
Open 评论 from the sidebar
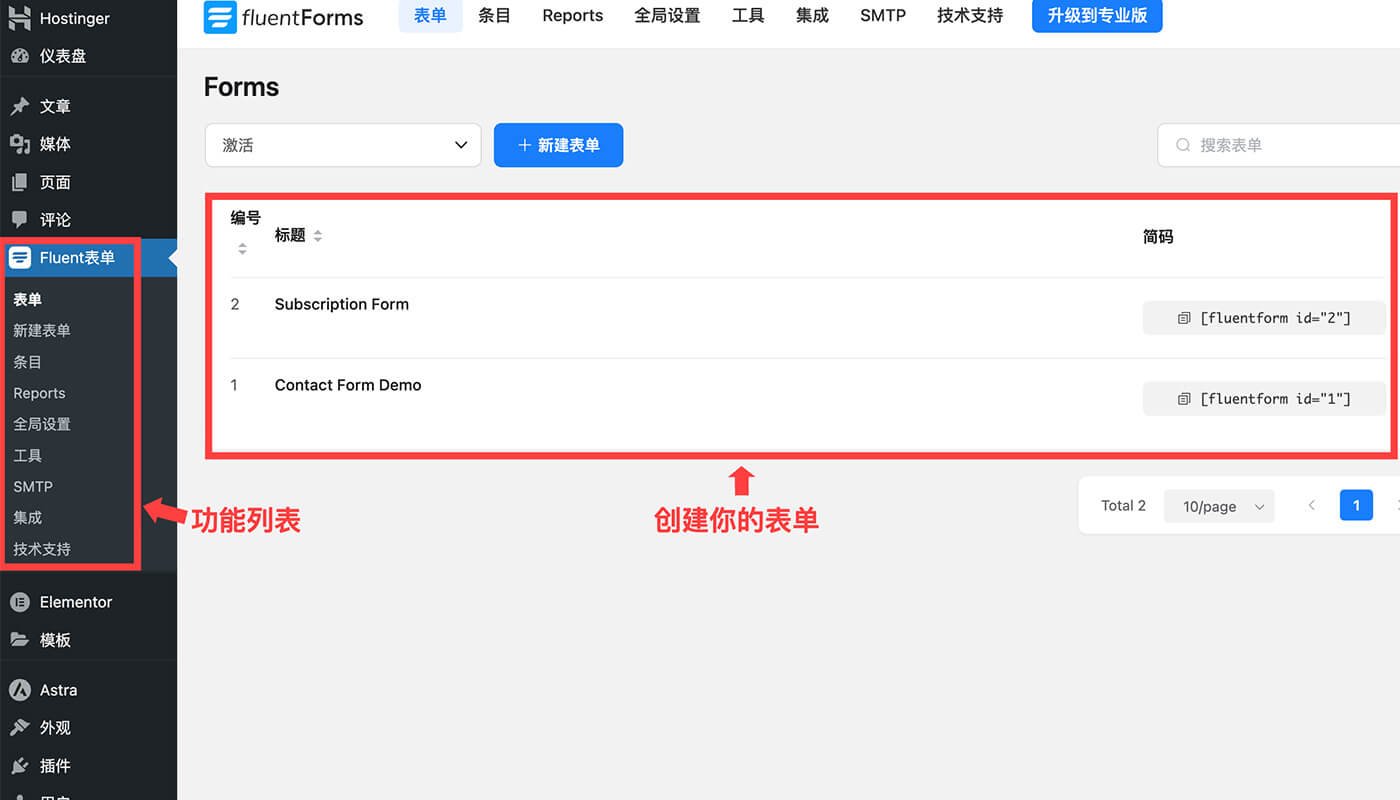coord(55,219)
